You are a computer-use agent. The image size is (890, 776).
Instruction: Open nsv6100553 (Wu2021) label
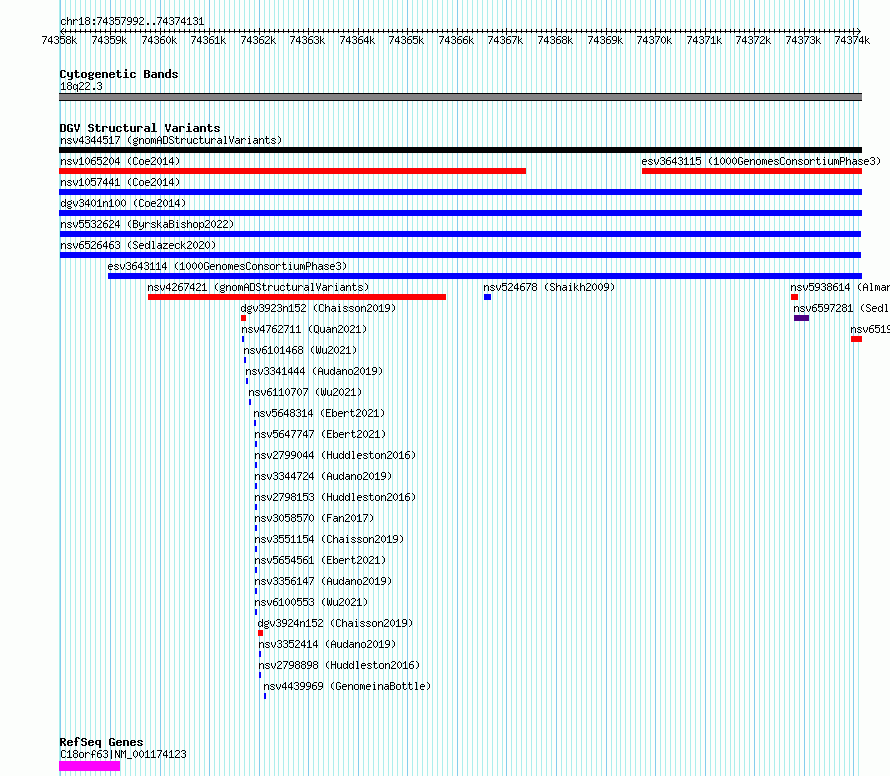(x=311, y=602)
